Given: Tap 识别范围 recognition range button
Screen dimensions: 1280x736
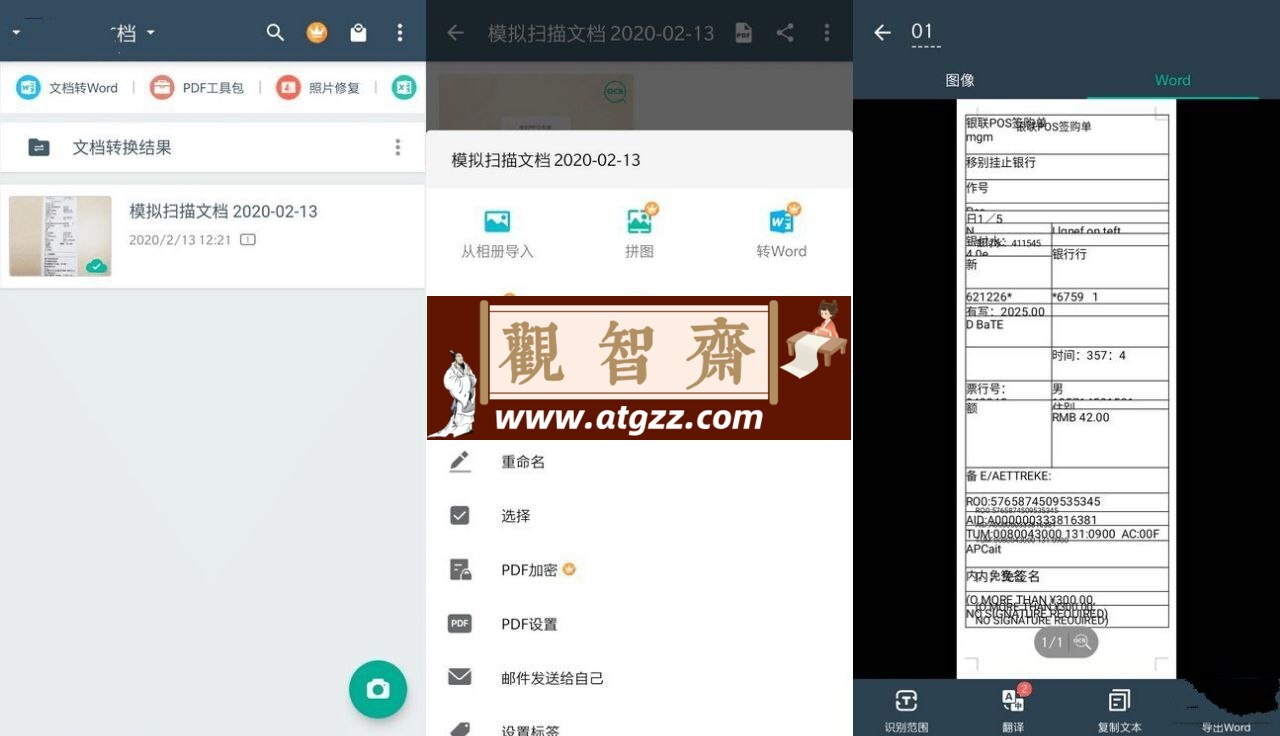Looking at the screenshot, I should (906, 711).
